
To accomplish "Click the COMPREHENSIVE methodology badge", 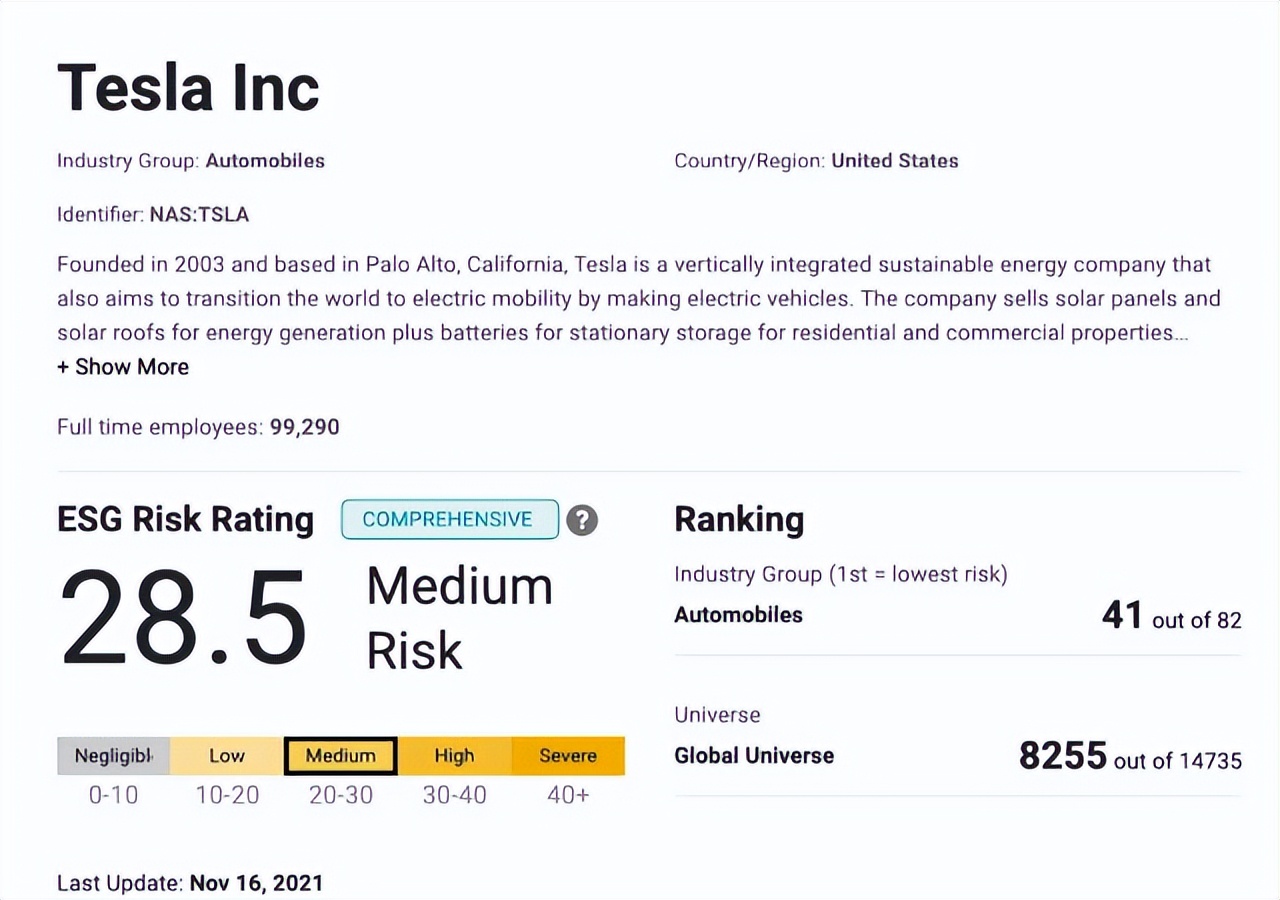I will (449, 519).
